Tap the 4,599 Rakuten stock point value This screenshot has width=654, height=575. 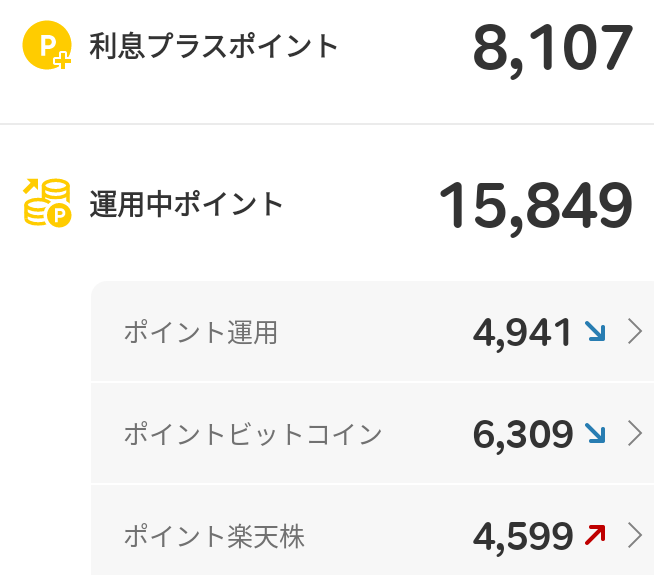523,537
